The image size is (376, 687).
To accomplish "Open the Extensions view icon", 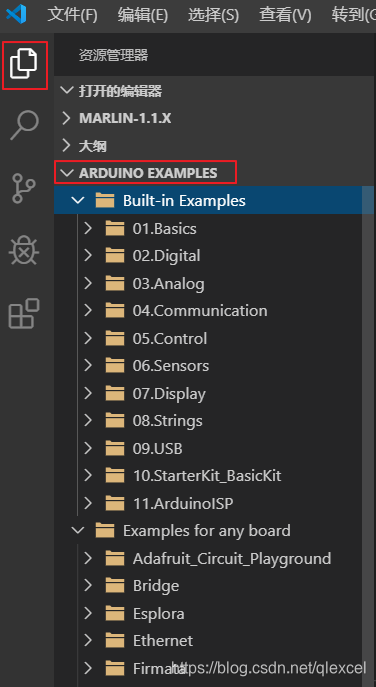I will click(24, 313).
